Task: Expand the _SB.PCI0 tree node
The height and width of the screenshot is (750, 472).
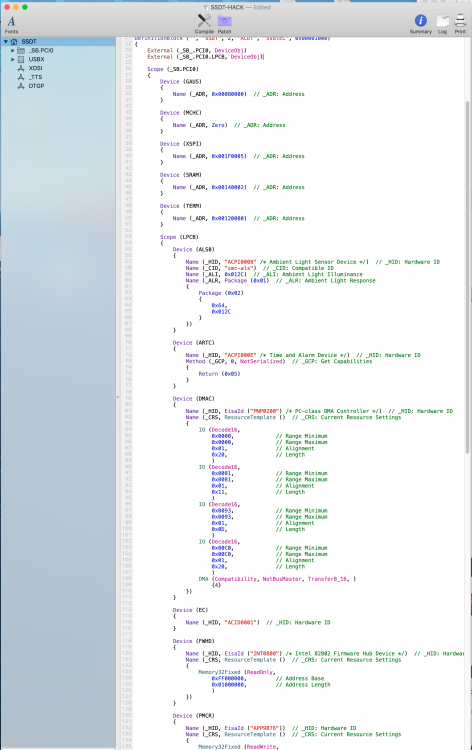Action: [13, 51]
